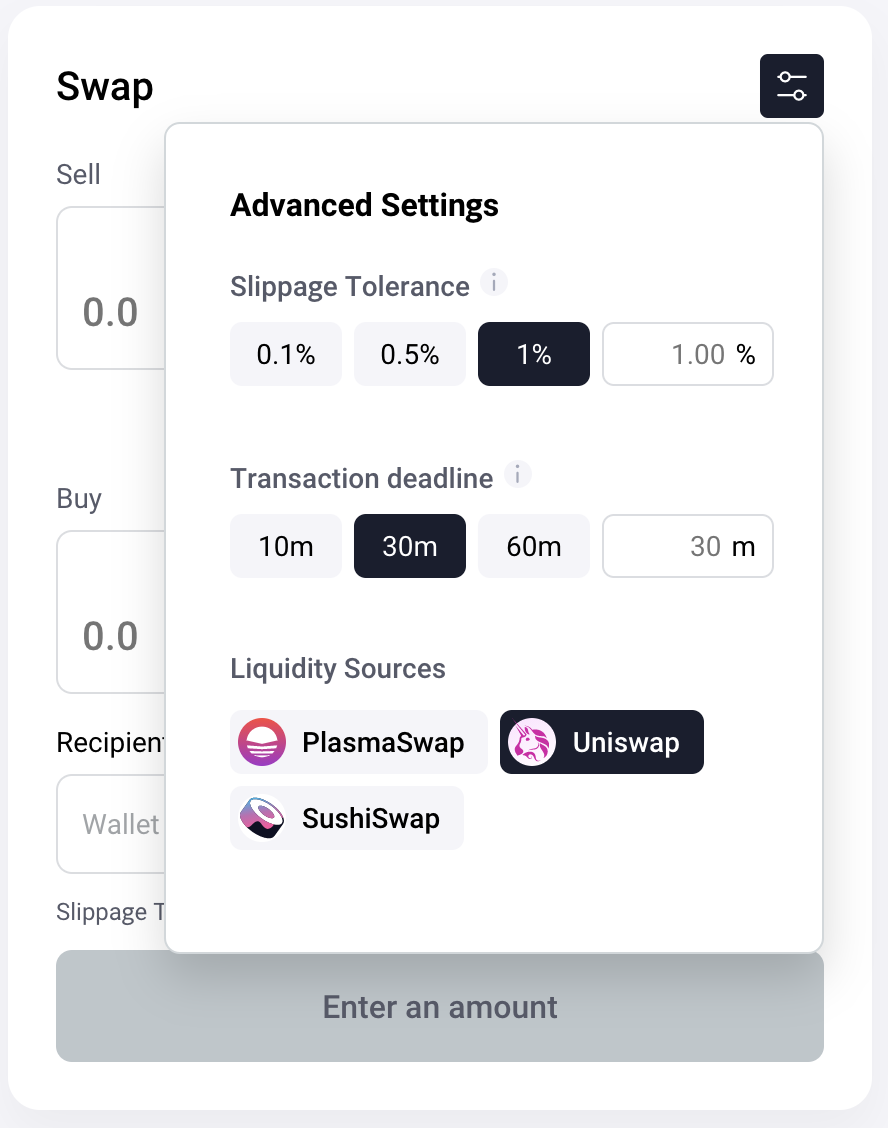Click the Transaction deadline info icon

pyautogui.click(x=517, y=475)
